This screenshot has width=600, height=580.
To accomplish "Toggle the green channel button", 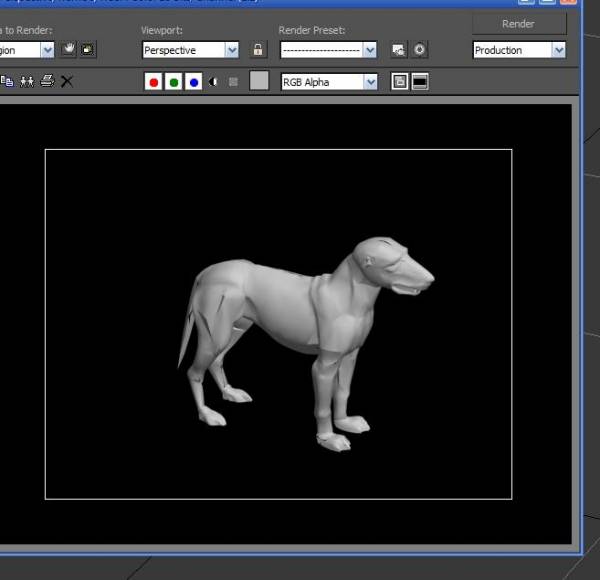I will pyautogui.click(x=174, y=82).
